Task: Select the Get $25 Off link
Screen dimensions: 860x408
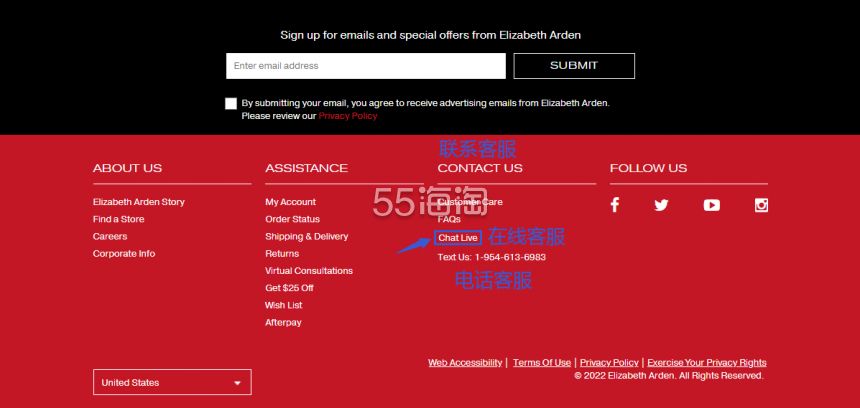Action: click(x=290, y=288)
